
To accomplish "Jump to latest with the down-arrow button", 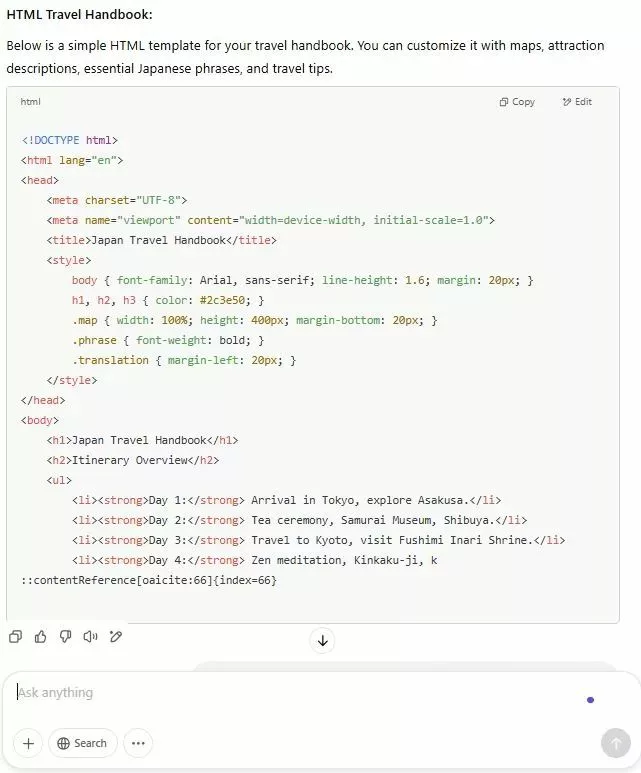I will (322, 641).
